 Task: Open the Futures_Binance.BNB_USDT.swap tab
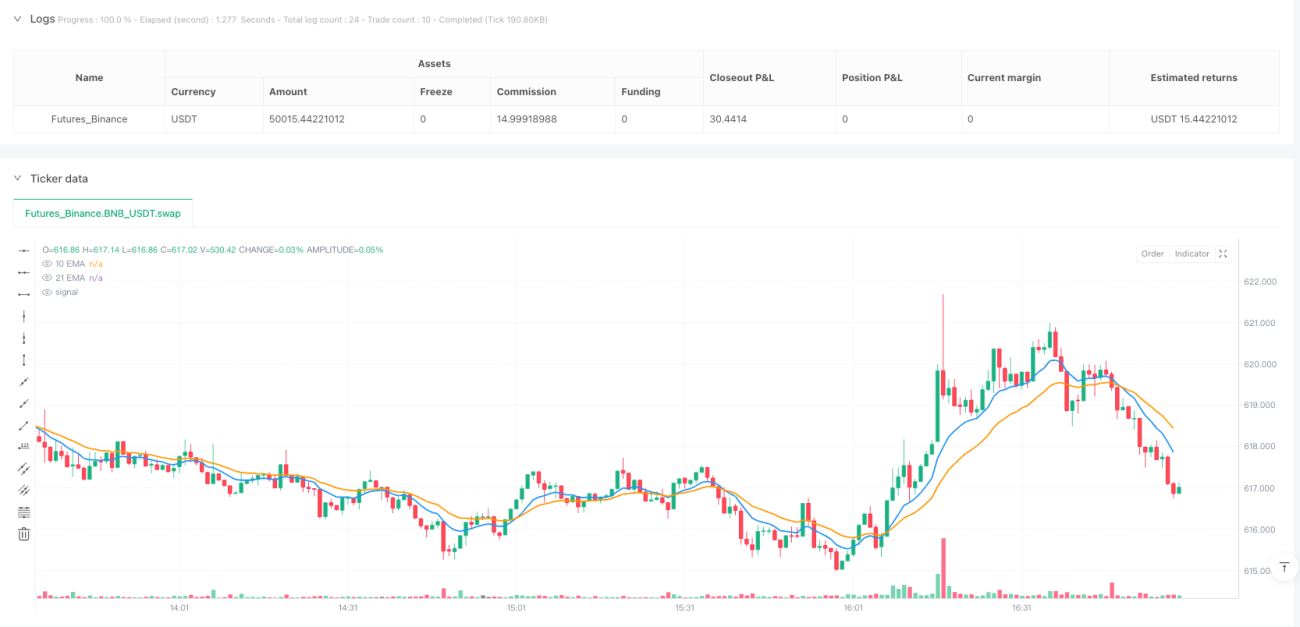[102, 213]
